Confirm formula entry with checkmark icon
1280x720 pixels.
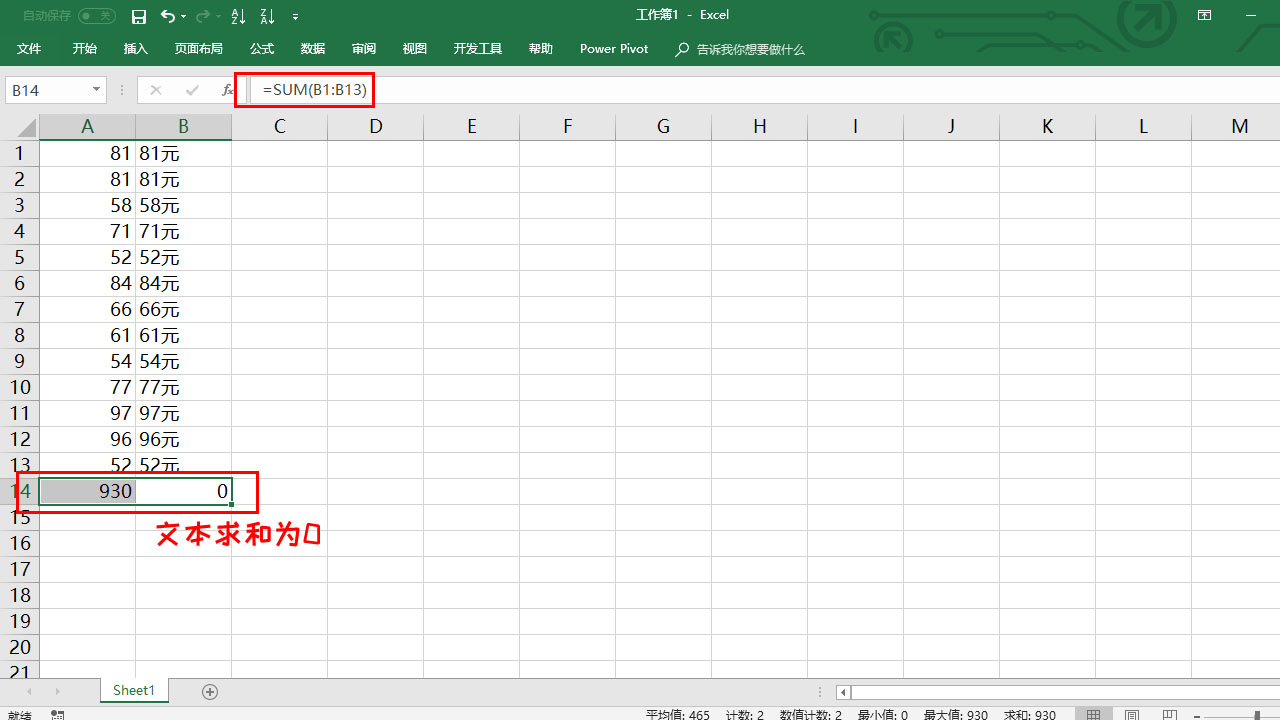192,90
